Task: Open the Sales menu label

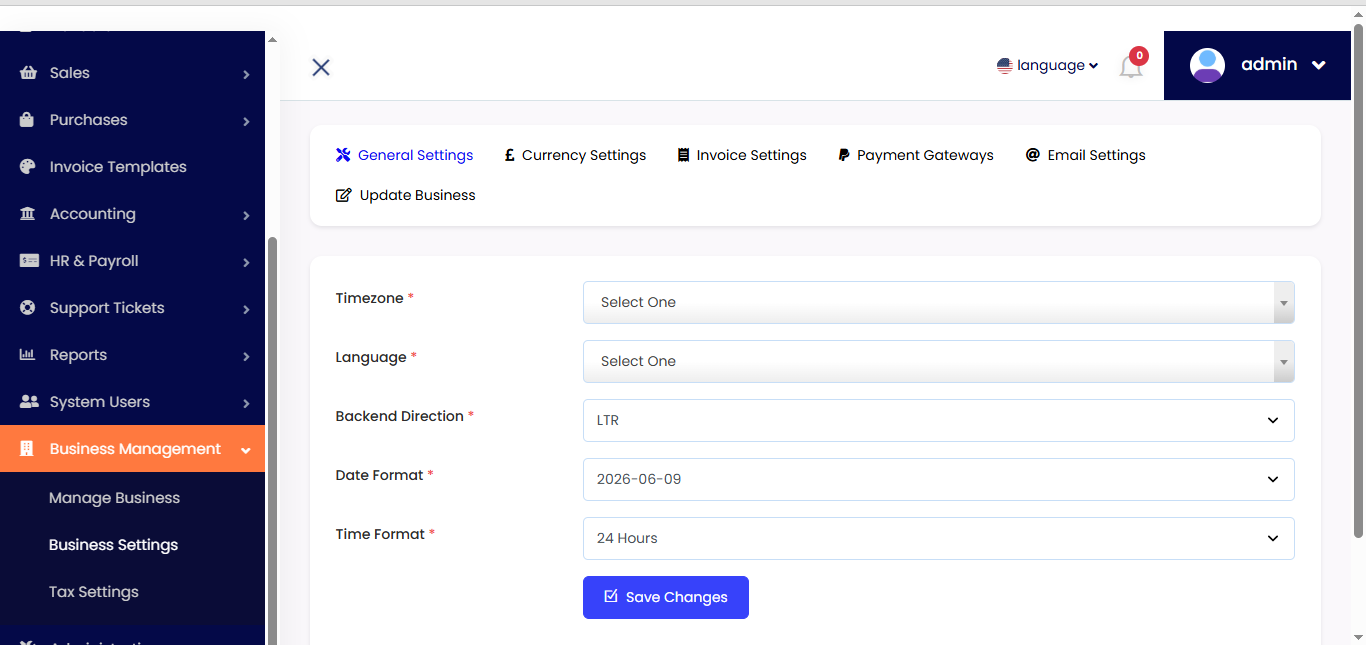Action: point(70,73)
